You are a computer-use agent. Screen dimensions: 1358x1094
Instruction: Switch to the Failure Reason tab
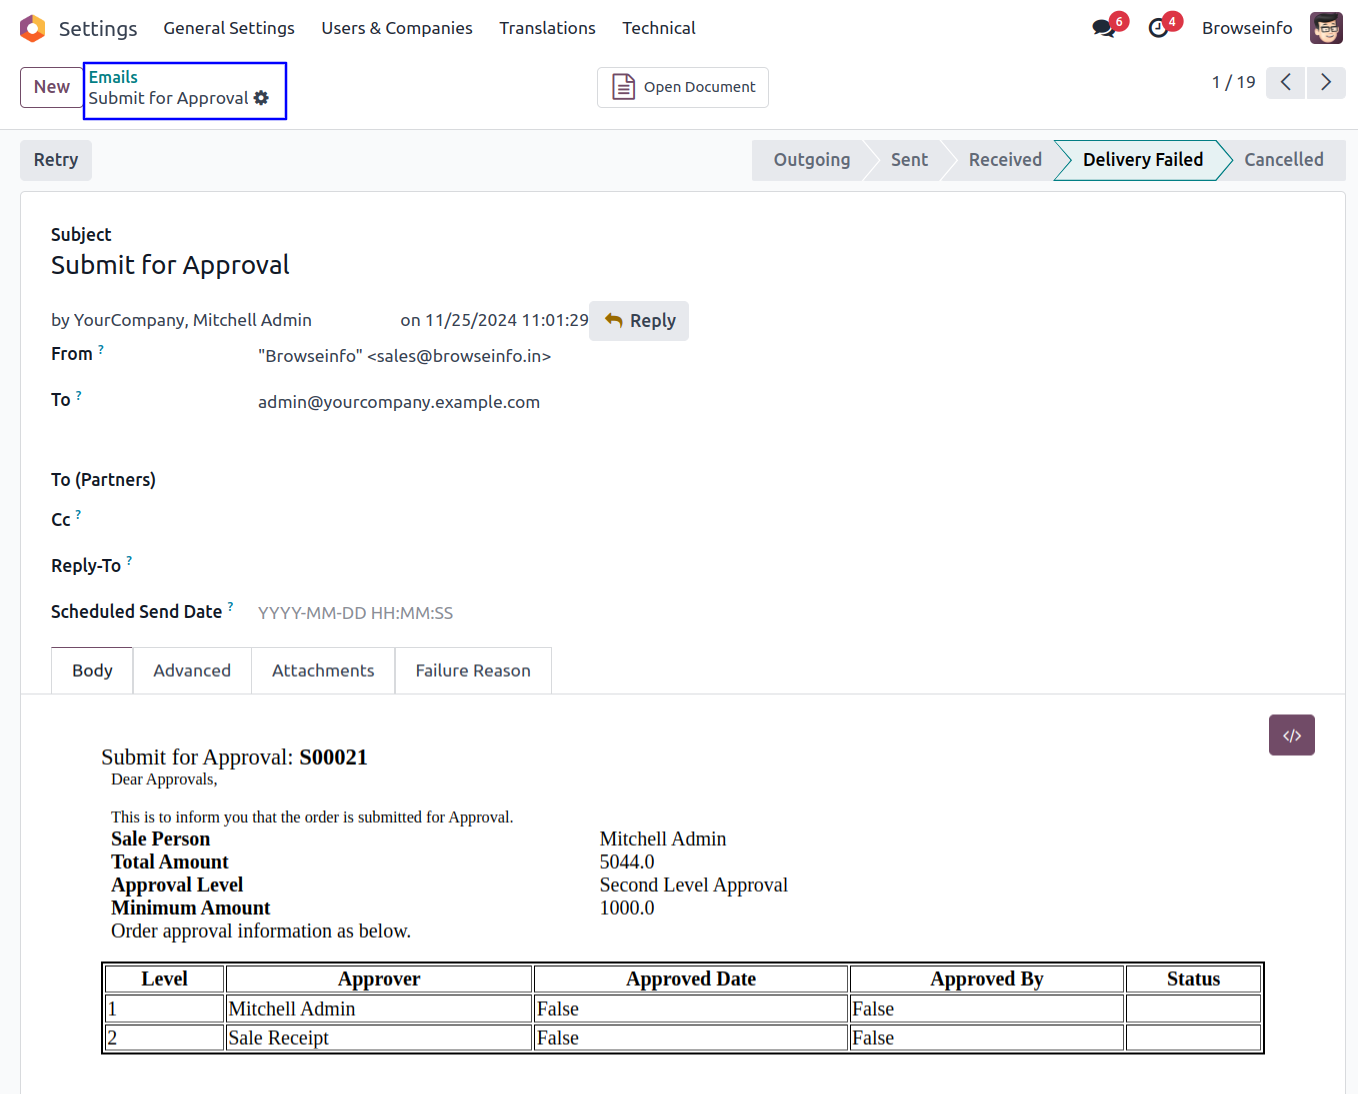pos(473,671)
